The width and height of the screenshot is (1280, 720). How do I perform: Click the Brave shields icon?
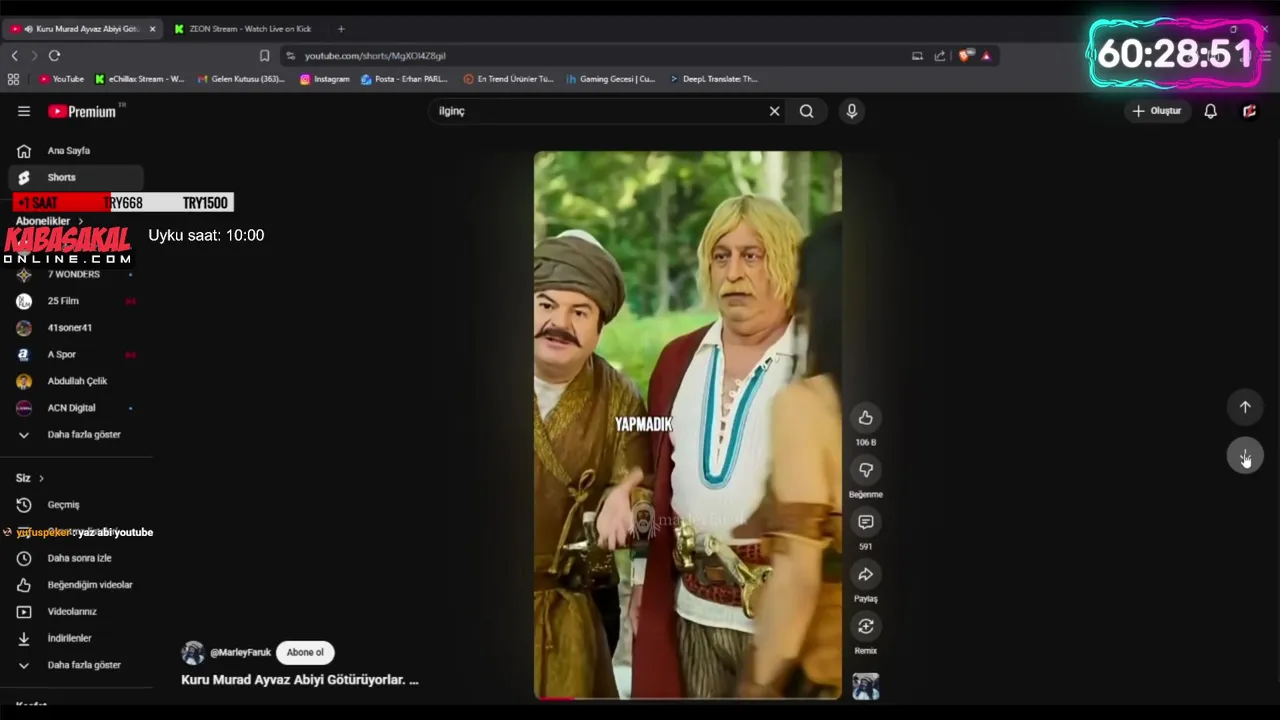click(964, 56)
